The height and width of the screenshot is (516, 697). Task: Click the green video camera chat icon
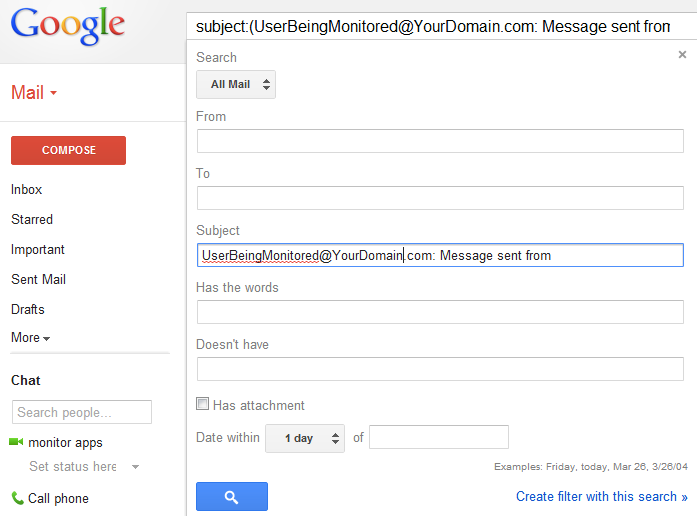[x=16, y=442]
